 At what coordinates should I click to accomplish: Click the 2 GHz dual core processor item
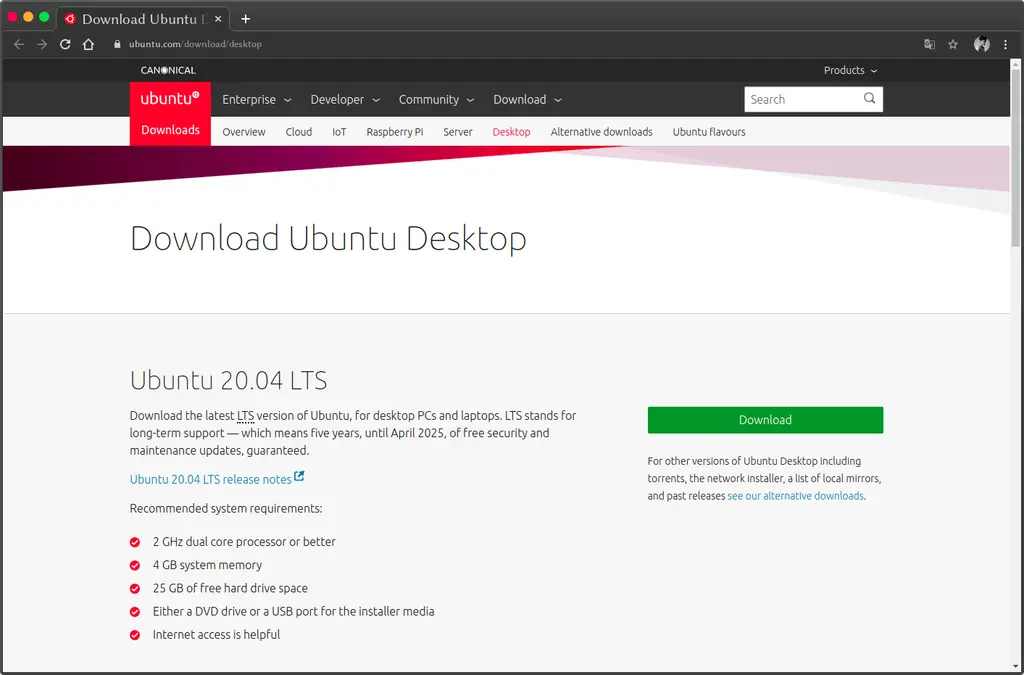244,542
